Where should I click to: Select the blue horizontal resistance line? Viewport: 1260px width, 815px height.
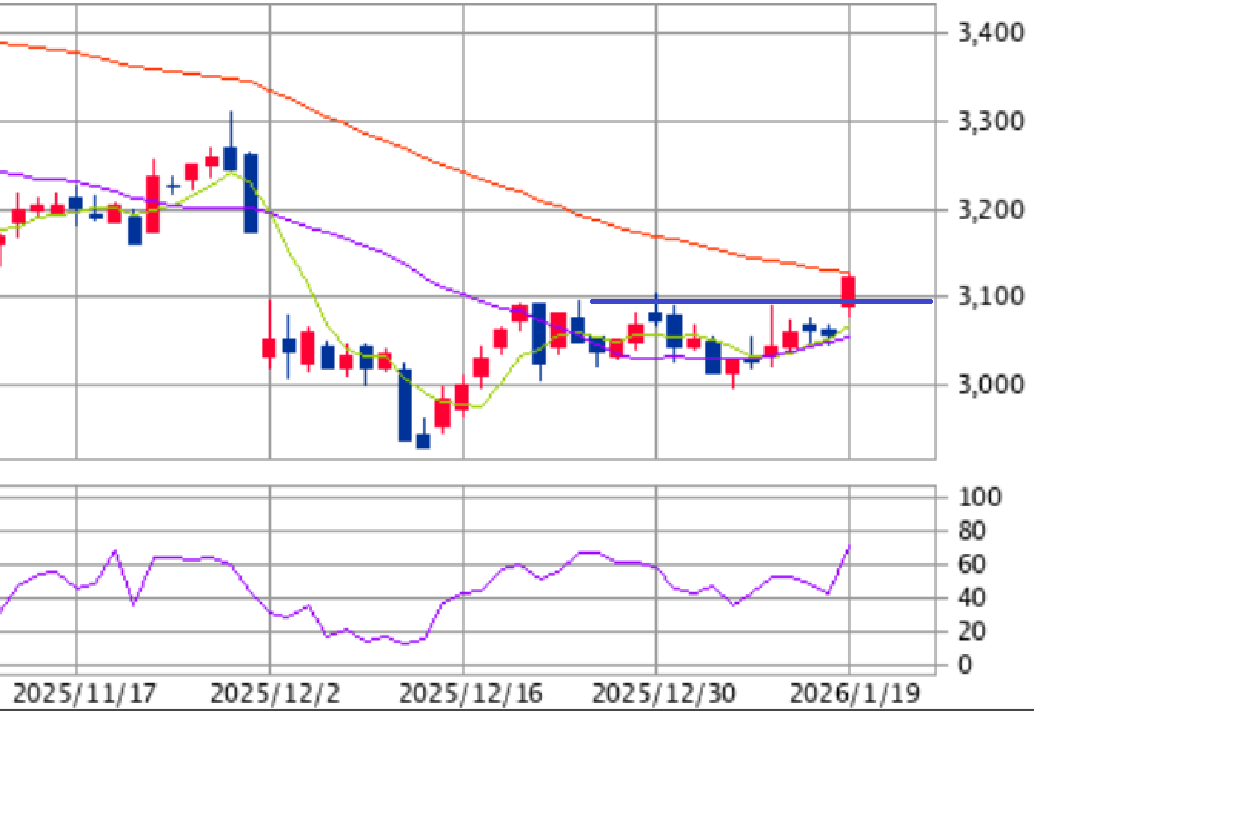760,301
